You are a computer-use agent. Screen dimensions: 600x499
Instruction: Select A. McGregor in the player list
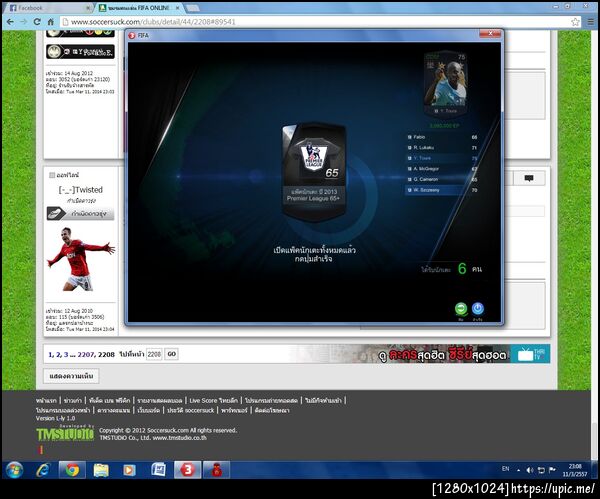coord(442,169)
